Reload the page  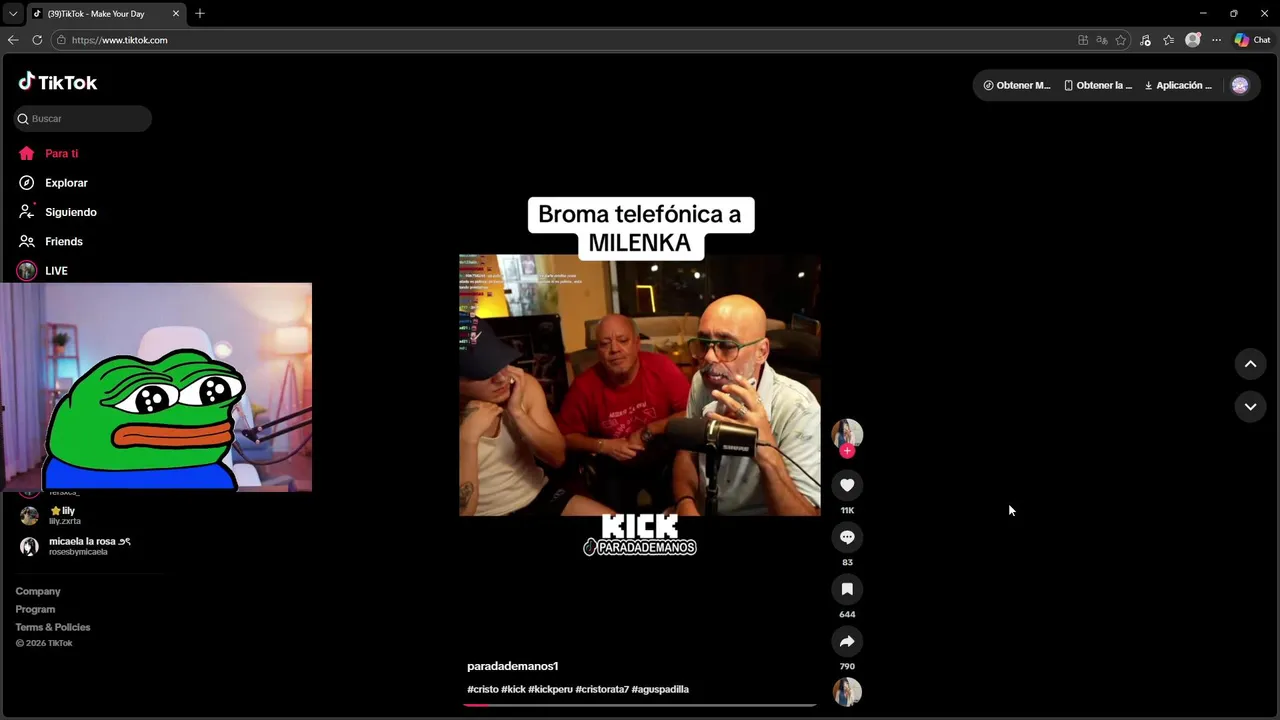(37, 40)
